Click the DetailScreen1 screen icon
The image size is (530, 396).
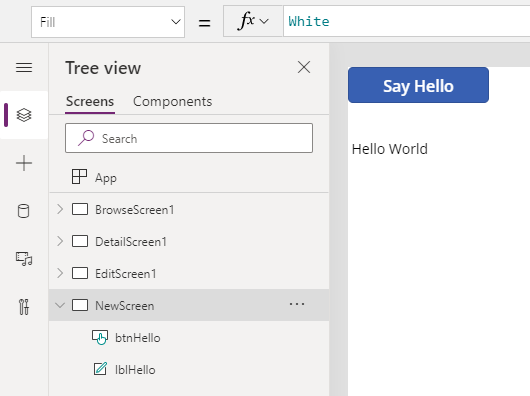click(x=80, y=241)
